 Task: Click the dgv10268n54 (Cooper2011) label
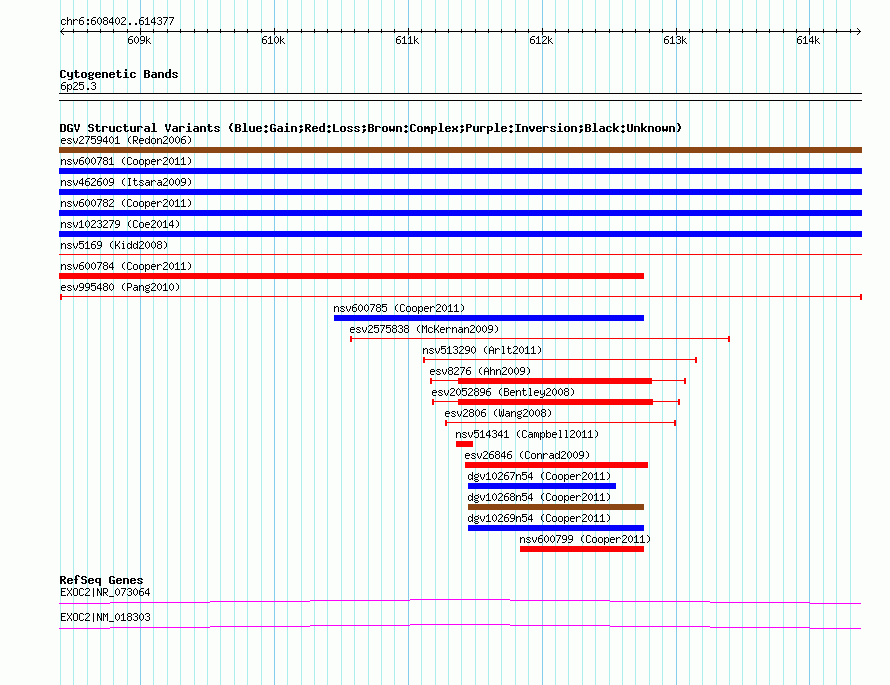click(x=539, y=497)
